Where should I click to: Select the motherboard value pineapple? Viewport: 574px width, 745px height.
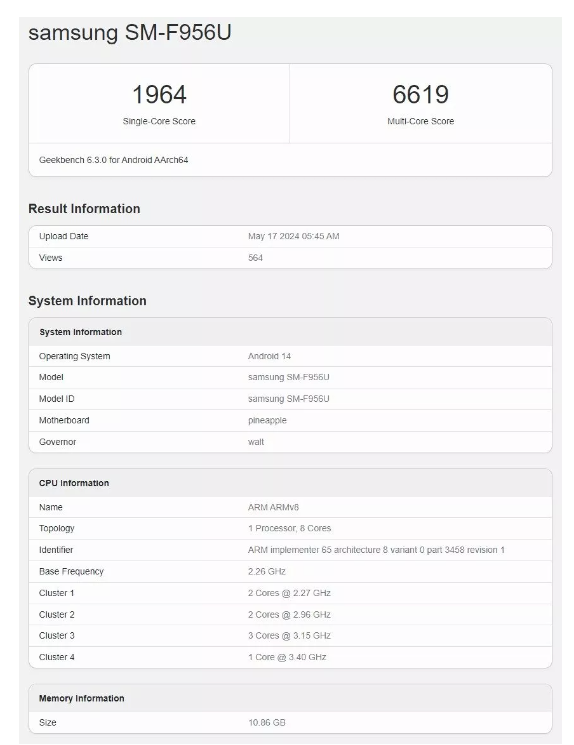[267, 420]
